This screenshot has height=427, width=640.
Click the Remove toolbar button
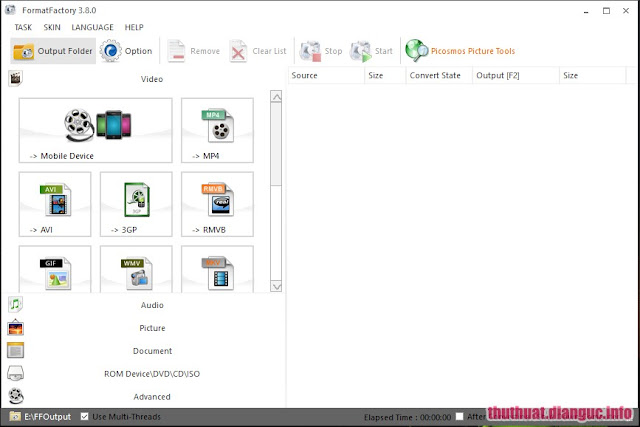click(x=193, y=51)
